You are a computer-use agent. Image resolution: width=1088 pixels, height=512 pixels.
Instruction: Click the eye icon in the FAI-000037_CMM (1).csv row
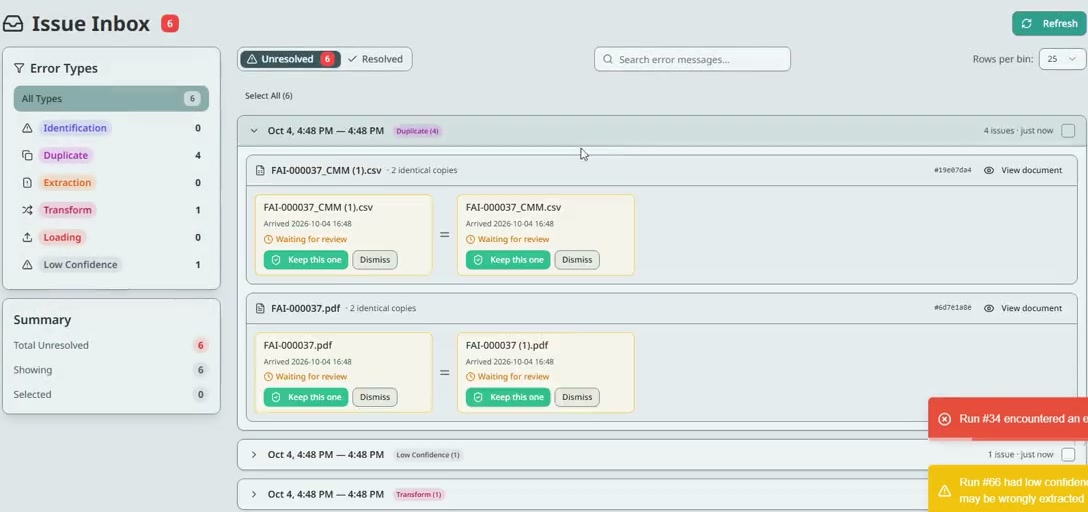coord(989,170)
